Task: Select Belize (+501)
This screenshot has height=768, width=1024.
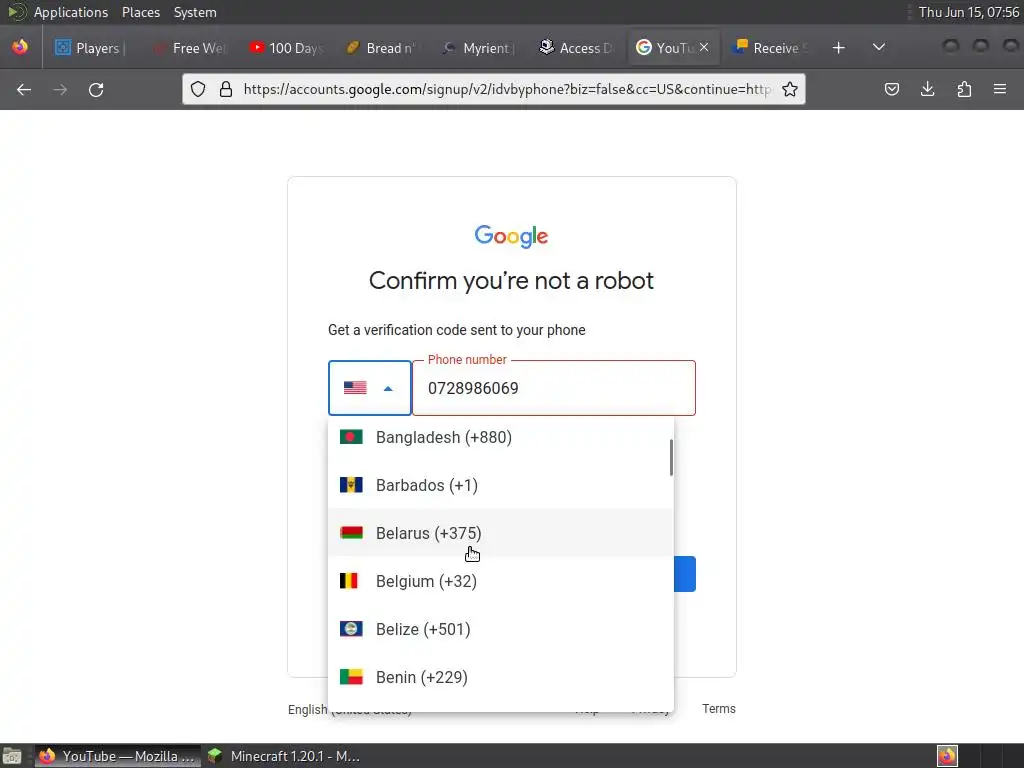Action: 500,629
